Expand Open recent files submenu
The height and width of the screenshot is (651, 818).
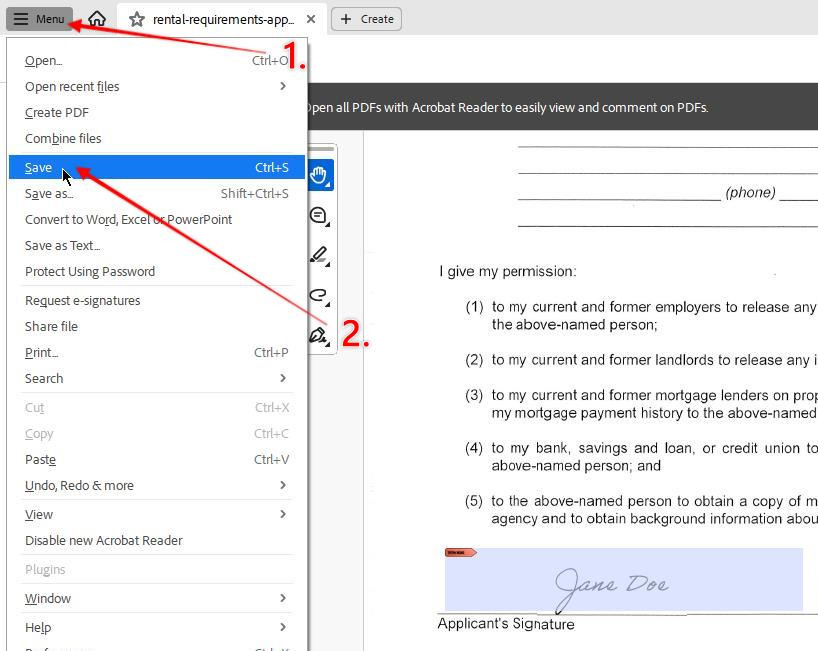coord(157,87)
